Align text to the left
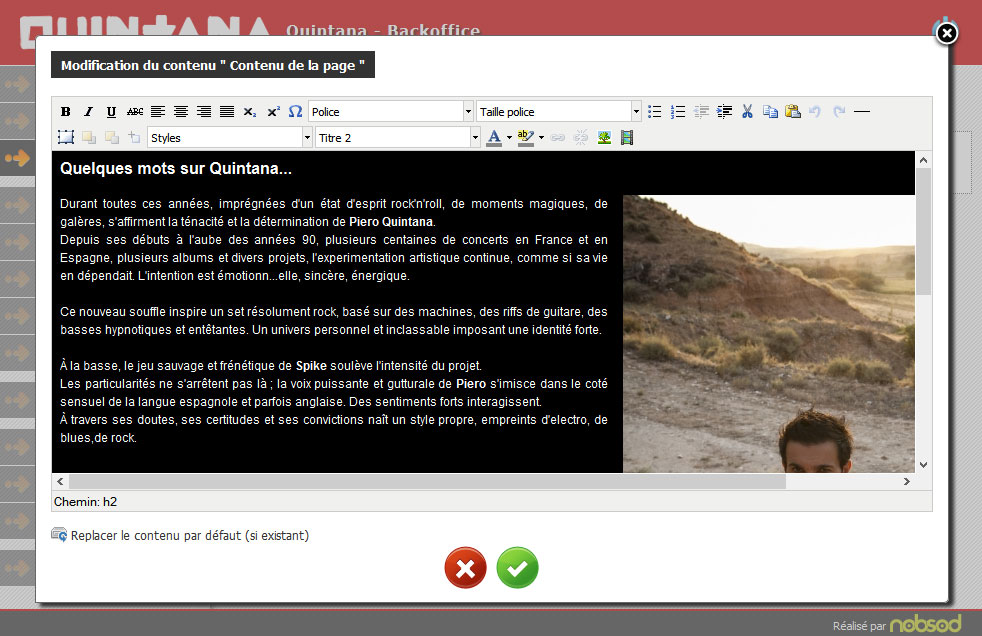Viewport: 982px width, 636px height. coord(158,111)
